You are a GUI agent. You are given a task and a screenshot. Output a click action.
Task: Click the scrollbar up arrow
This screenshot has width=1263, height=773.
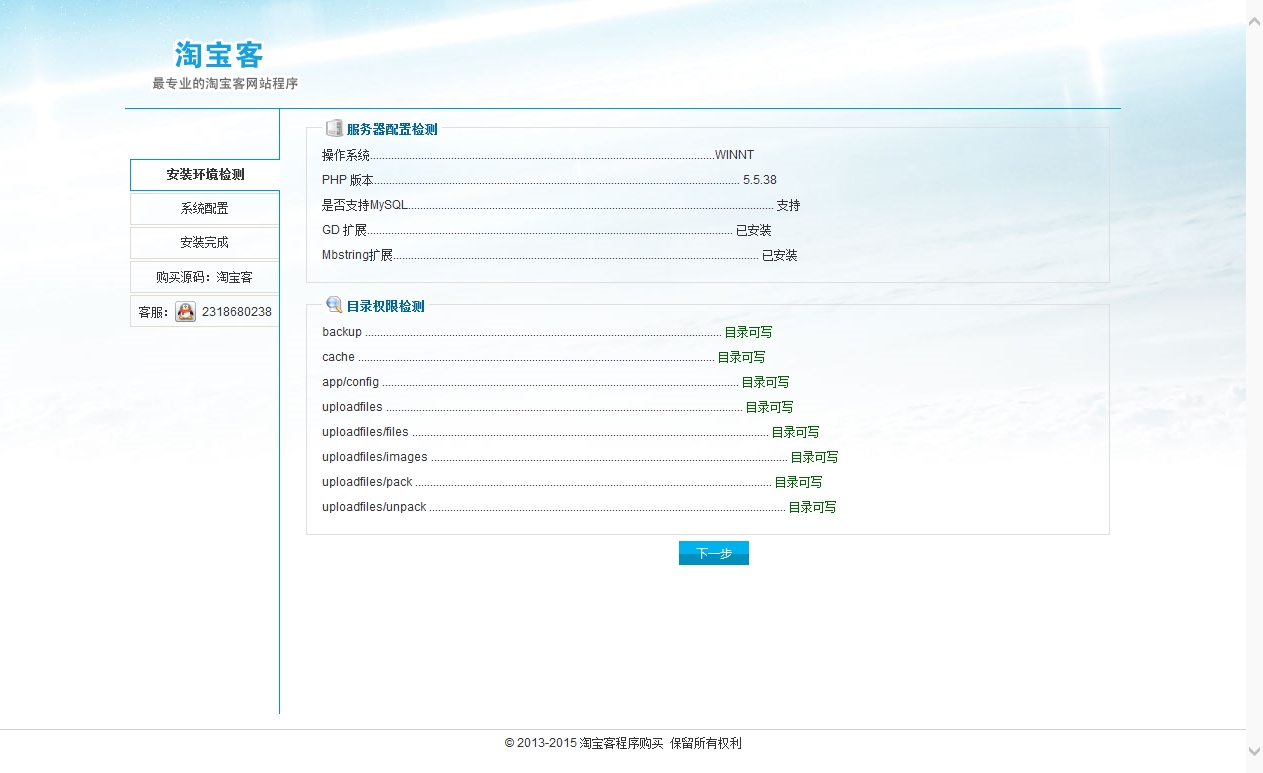coord(1255,21)
